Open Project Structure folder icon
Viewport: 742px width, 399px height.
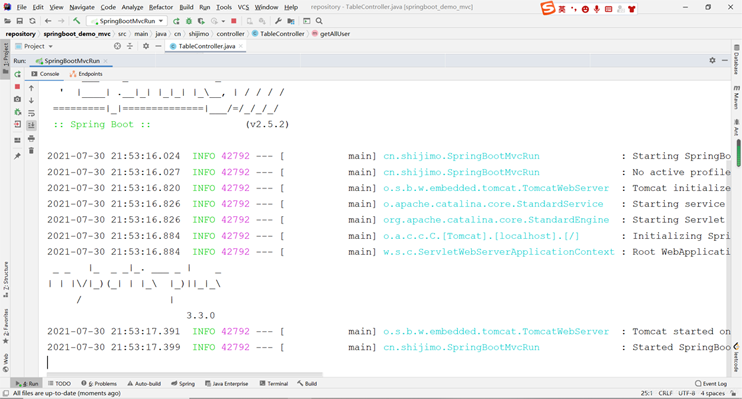291,21
